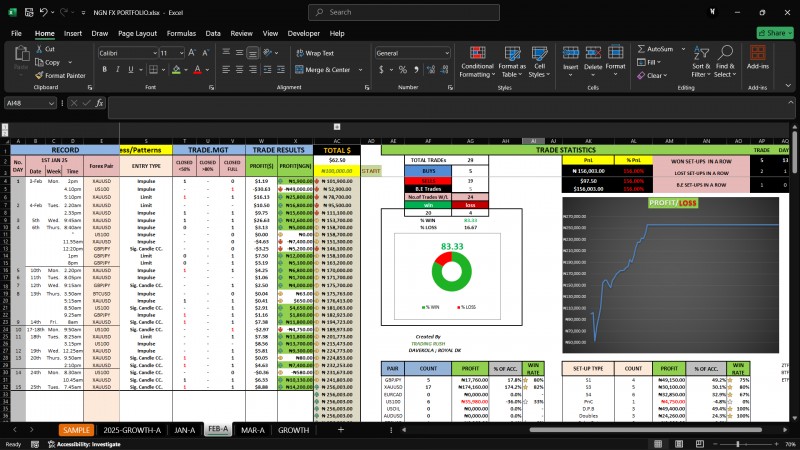Click the Name Box showing AI48

tap(29, 103)
